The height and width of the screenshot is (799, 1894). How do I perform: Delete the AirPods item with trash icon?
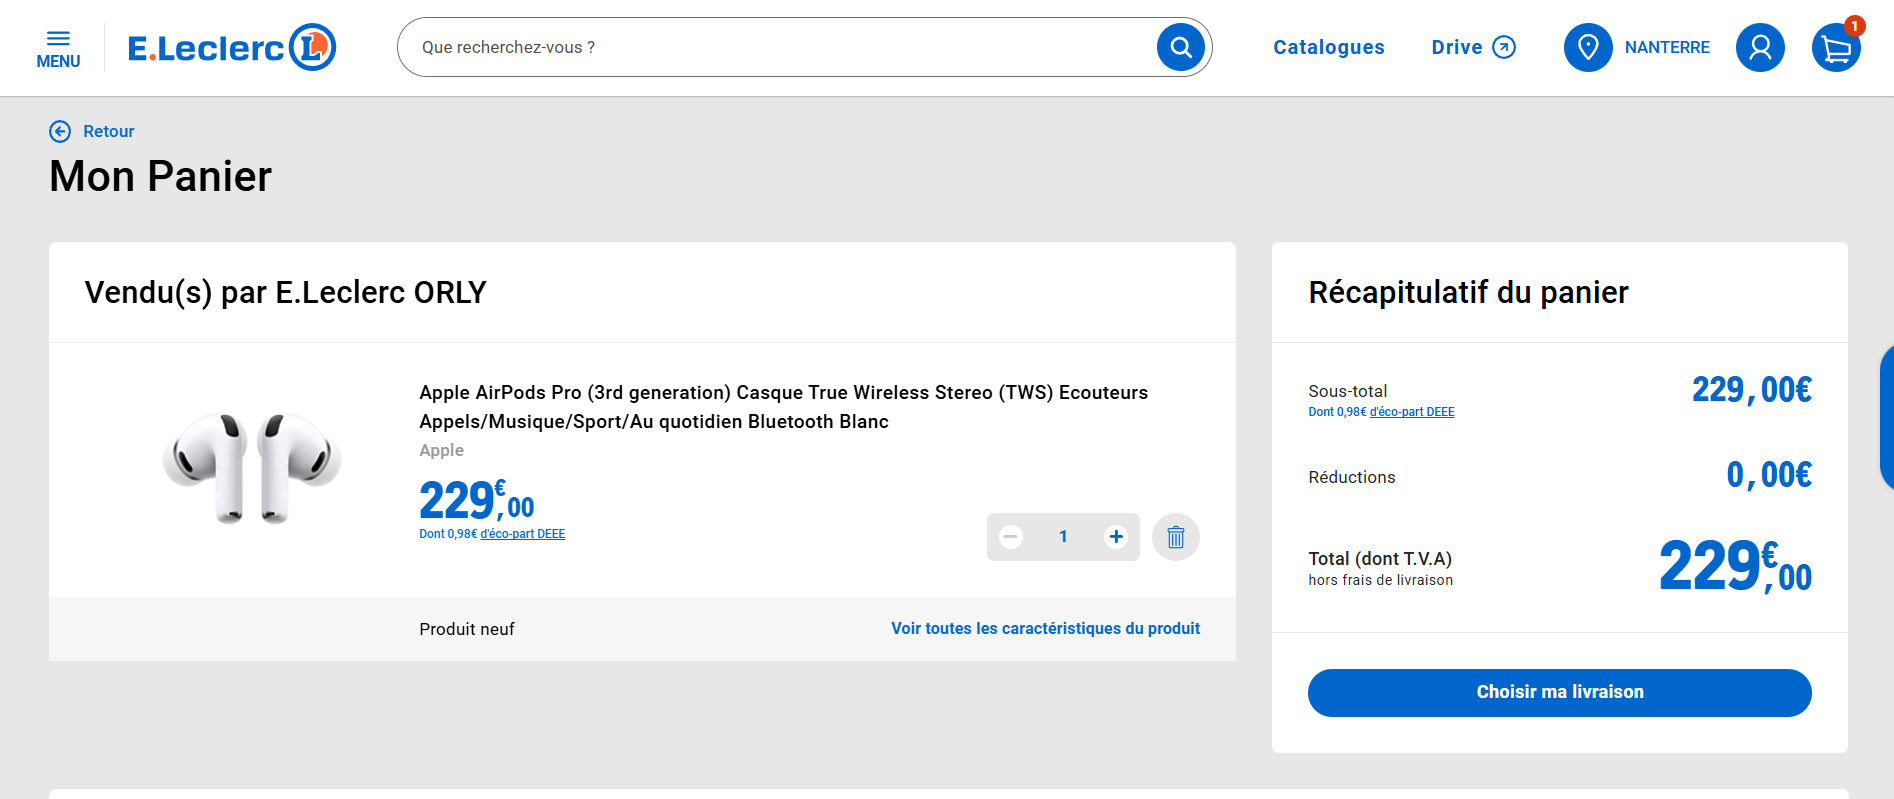[x=1176, y=537]
